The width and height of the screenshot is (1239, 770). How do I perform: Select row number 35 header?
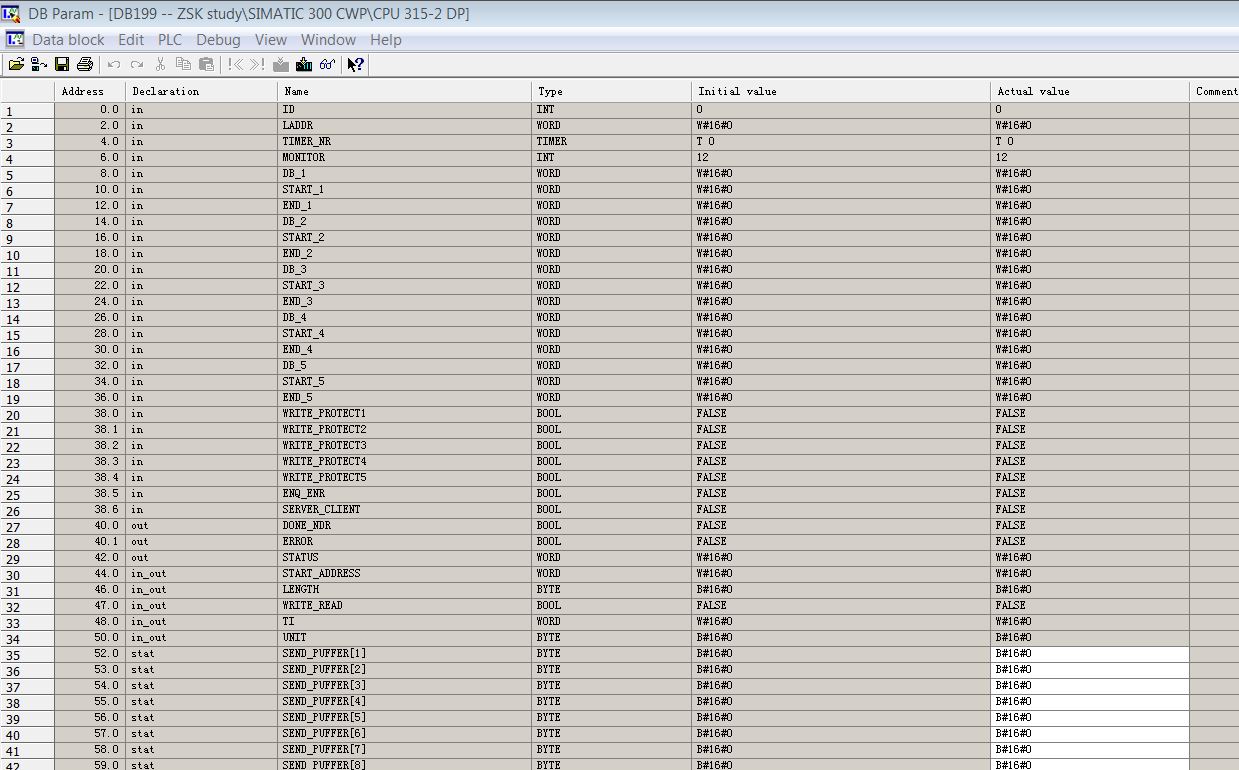pyautogui.click(x=27, y=654)
